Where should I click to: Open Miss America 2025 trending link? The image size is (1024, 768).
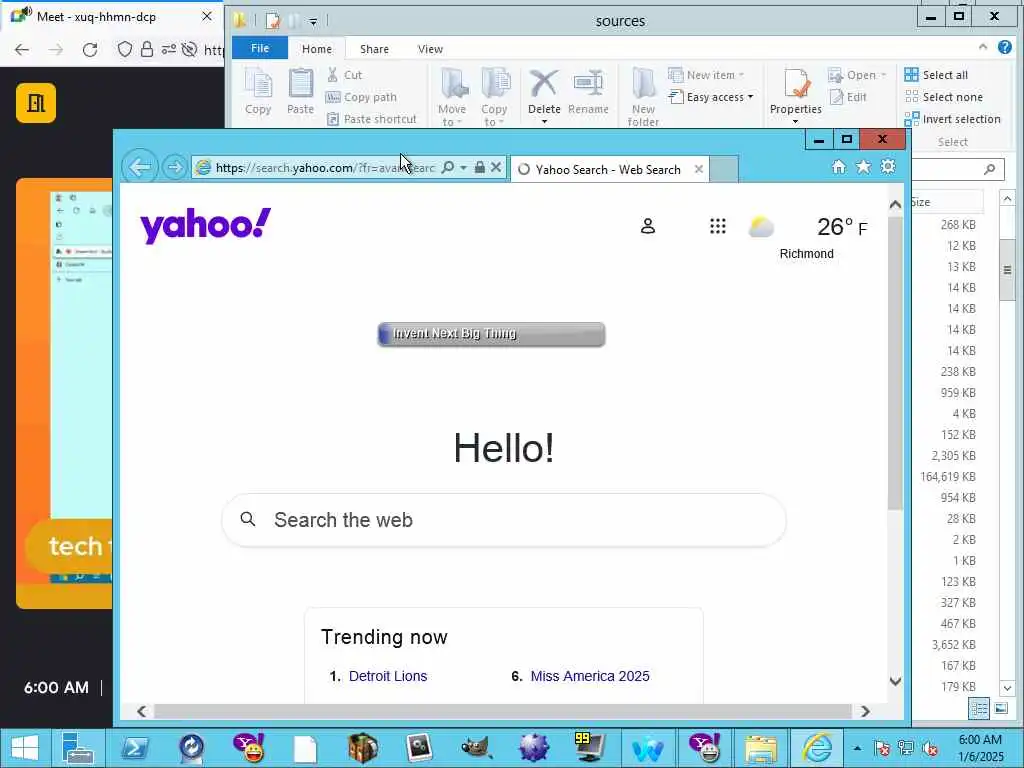pos(590,676)
